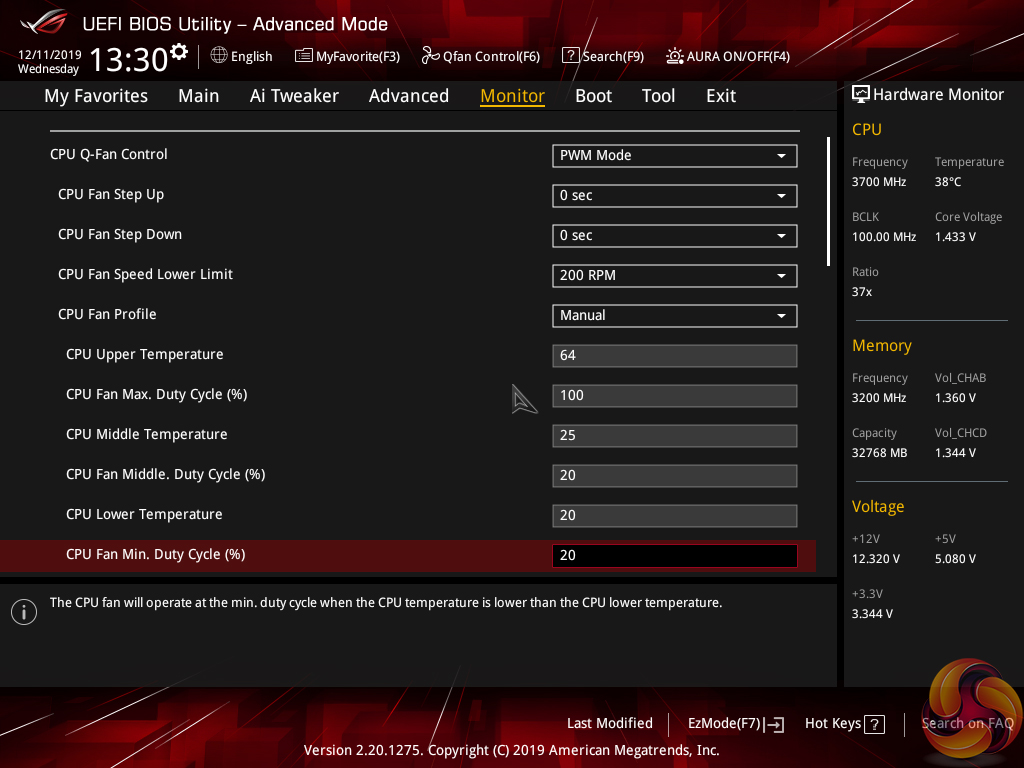Image resolution: width=1024 pixels, height=768 pixels.
Task: Switch to the My Favorites tab
Action: click(x=96, y=96)
